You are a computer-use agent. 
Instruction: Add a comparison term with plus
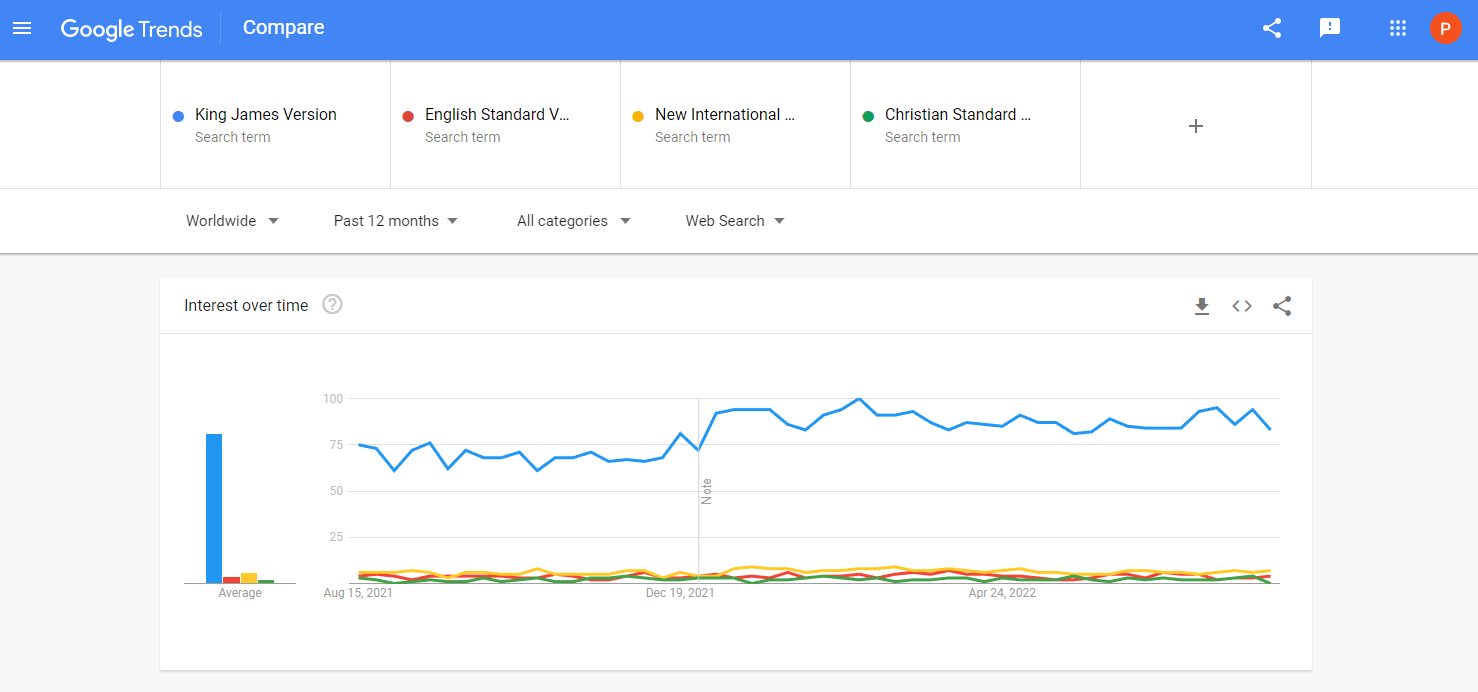1195,126
